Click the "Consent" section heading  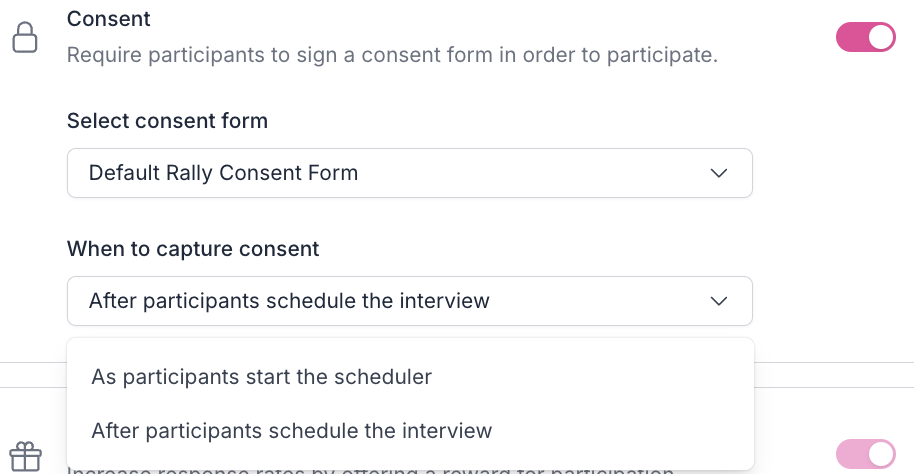pyautogui.click(x=108, y=18)
